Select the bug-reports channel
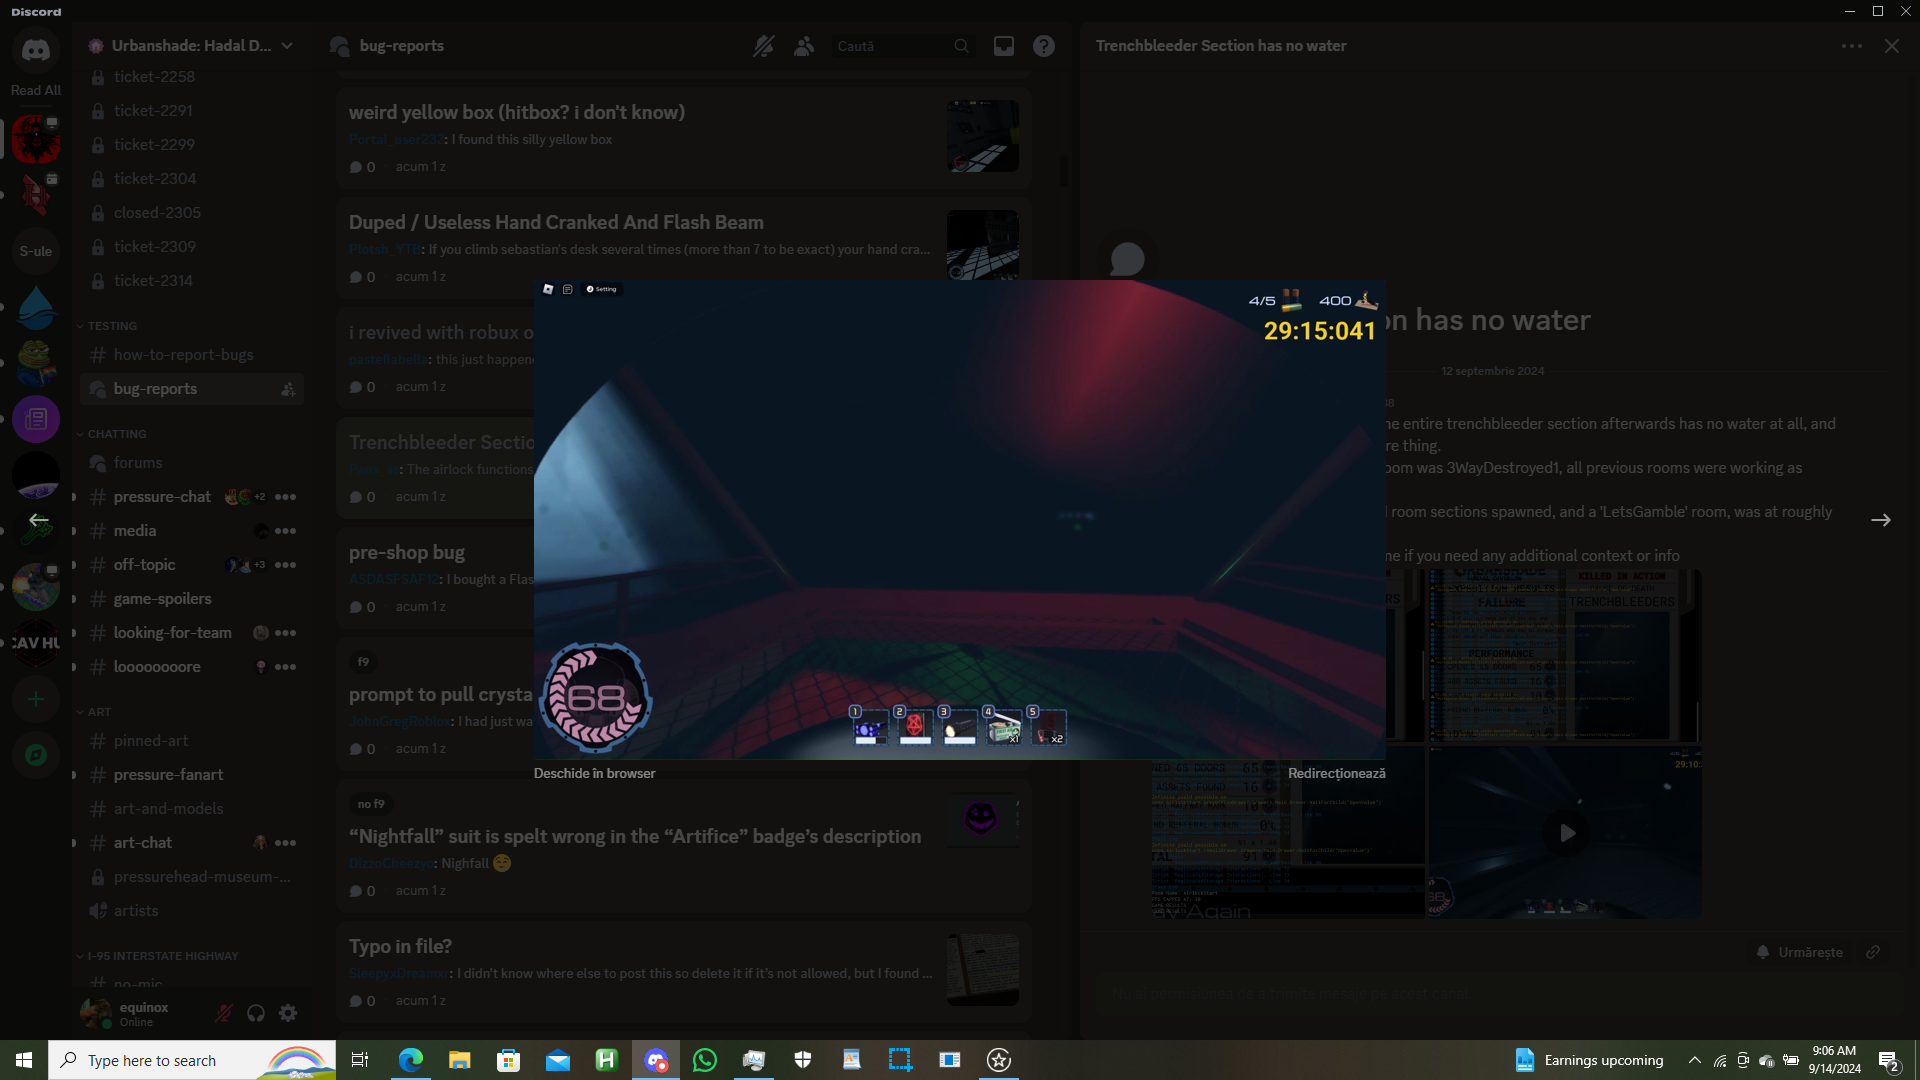 [156, 389]
